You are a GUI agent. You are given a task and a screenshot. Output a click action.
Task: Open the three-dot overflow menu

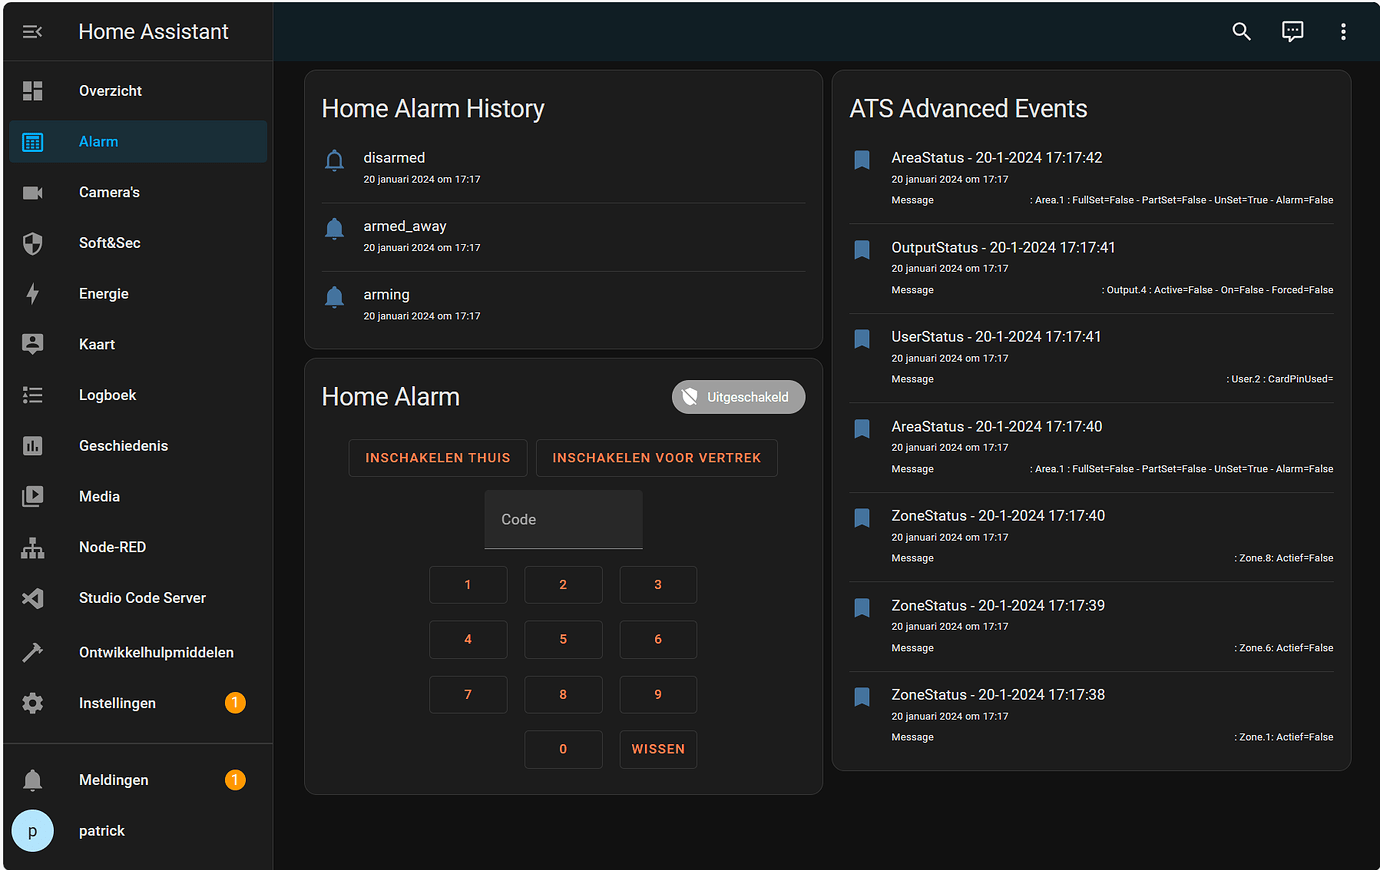1343,31
